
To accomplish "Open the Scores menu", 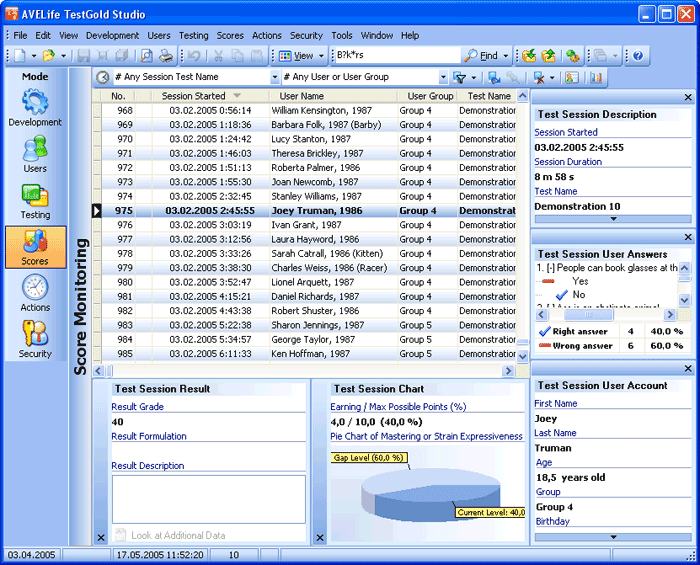I will (230, 35).
